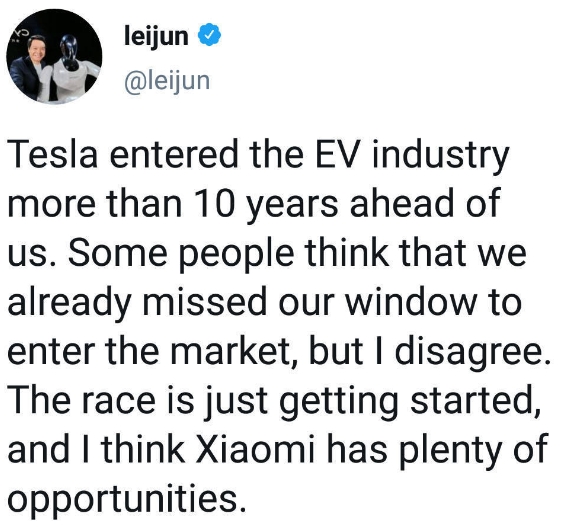
Task: Click the word Xiaomi in the tweet
Action: 255,449
